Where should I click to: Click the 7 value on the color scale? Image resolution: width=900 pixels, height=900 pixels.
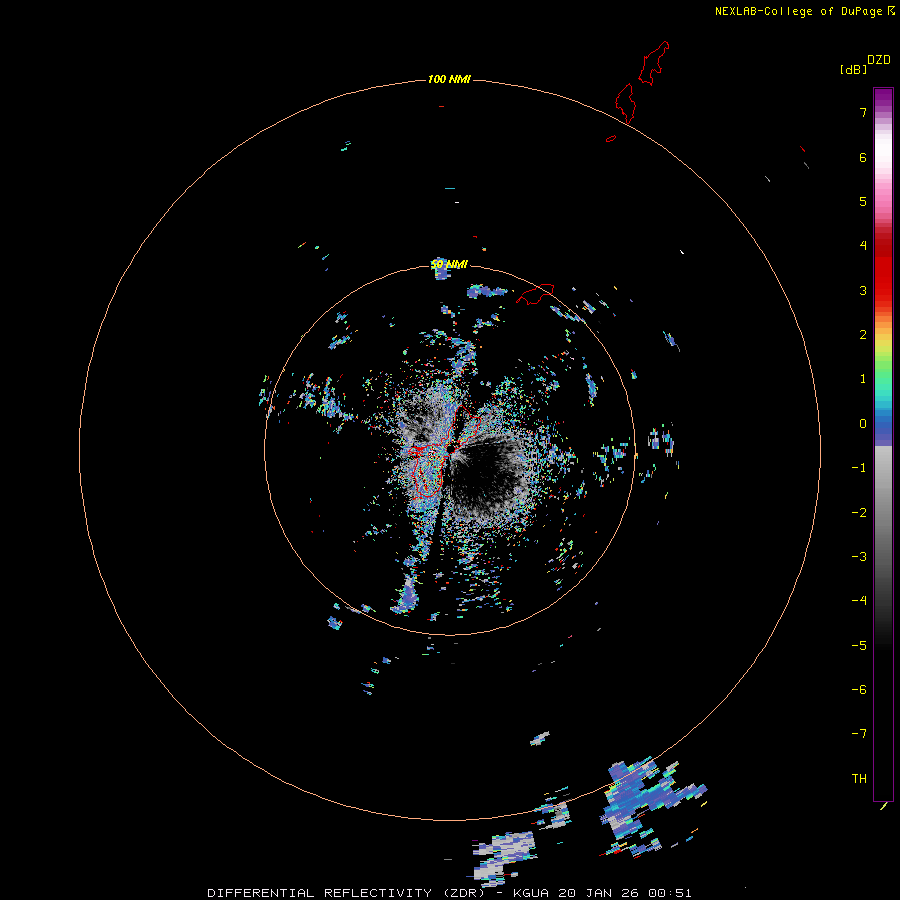[863, 112]
